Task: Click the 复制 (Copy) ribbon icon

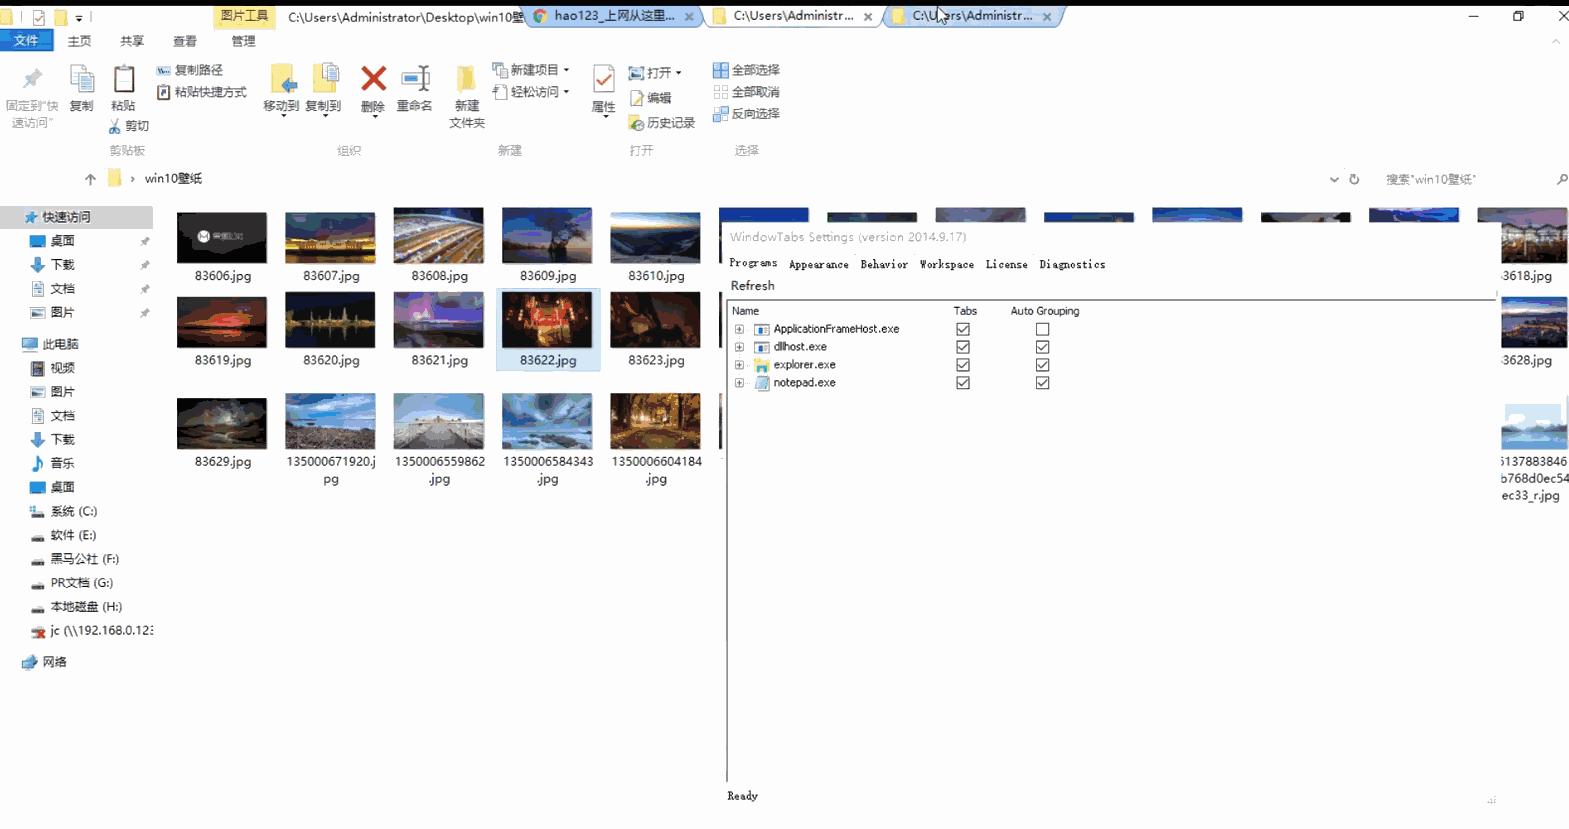Action: [82, 79]
